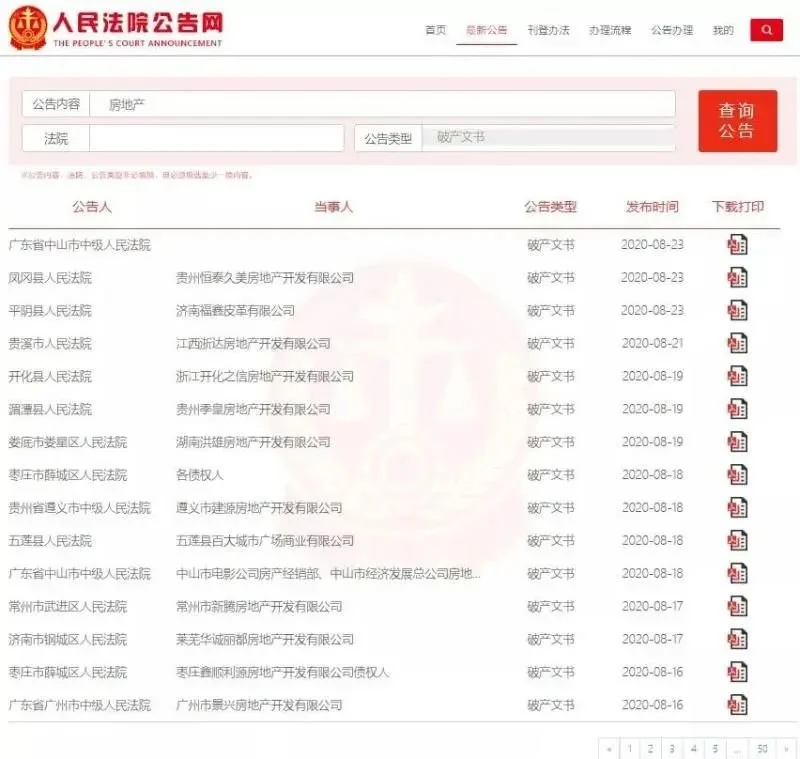This screenshot has width=800, height=759.
Task: Open 我的 navigation item
Action: 723,30
